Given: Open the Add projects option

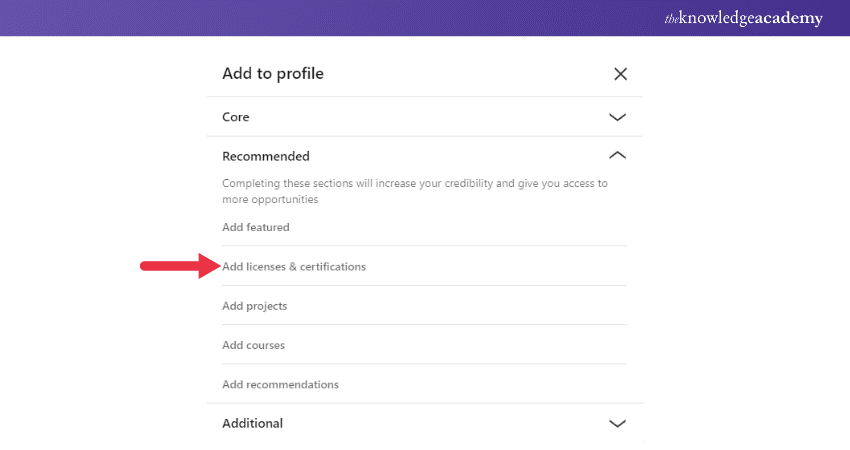Looking at the screenshot, I should (x=255, y=306).
